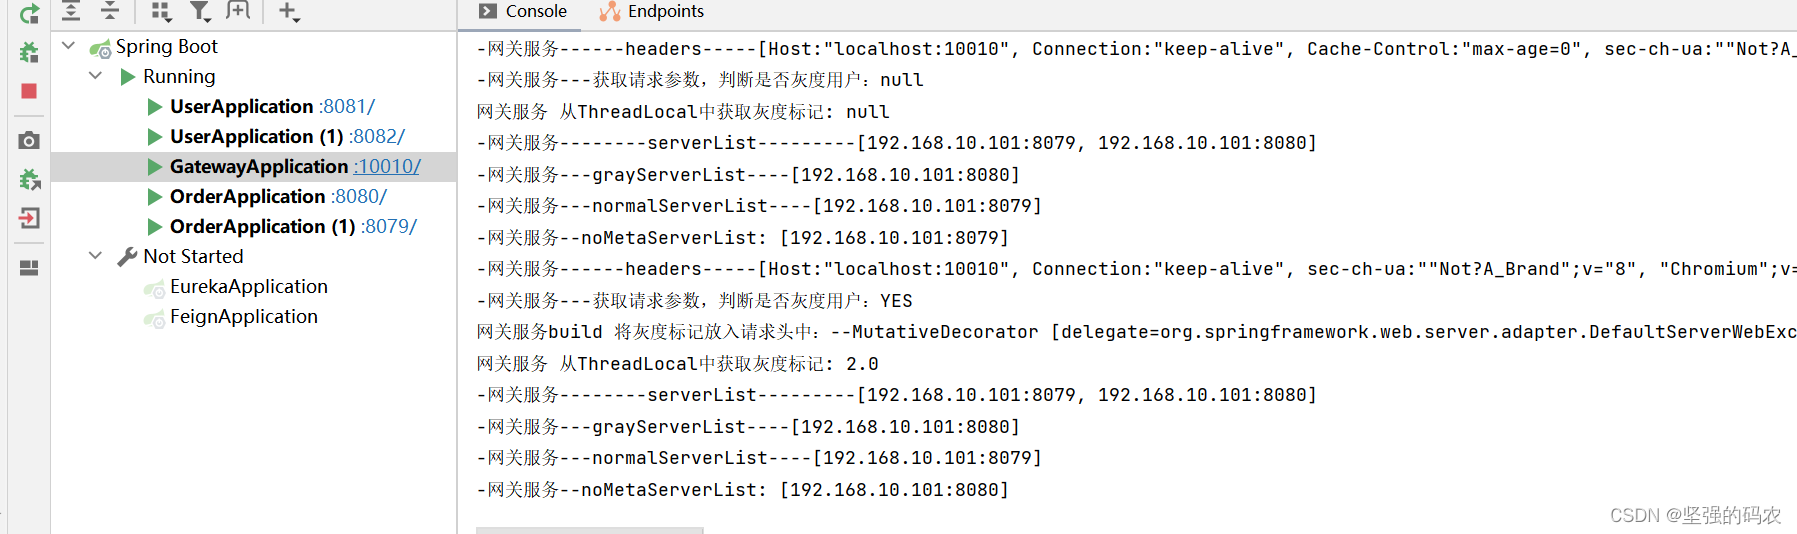Open the GatewayApplication :10010/ port link
This screenshot has width=1797, height=534.
(389, 166)
